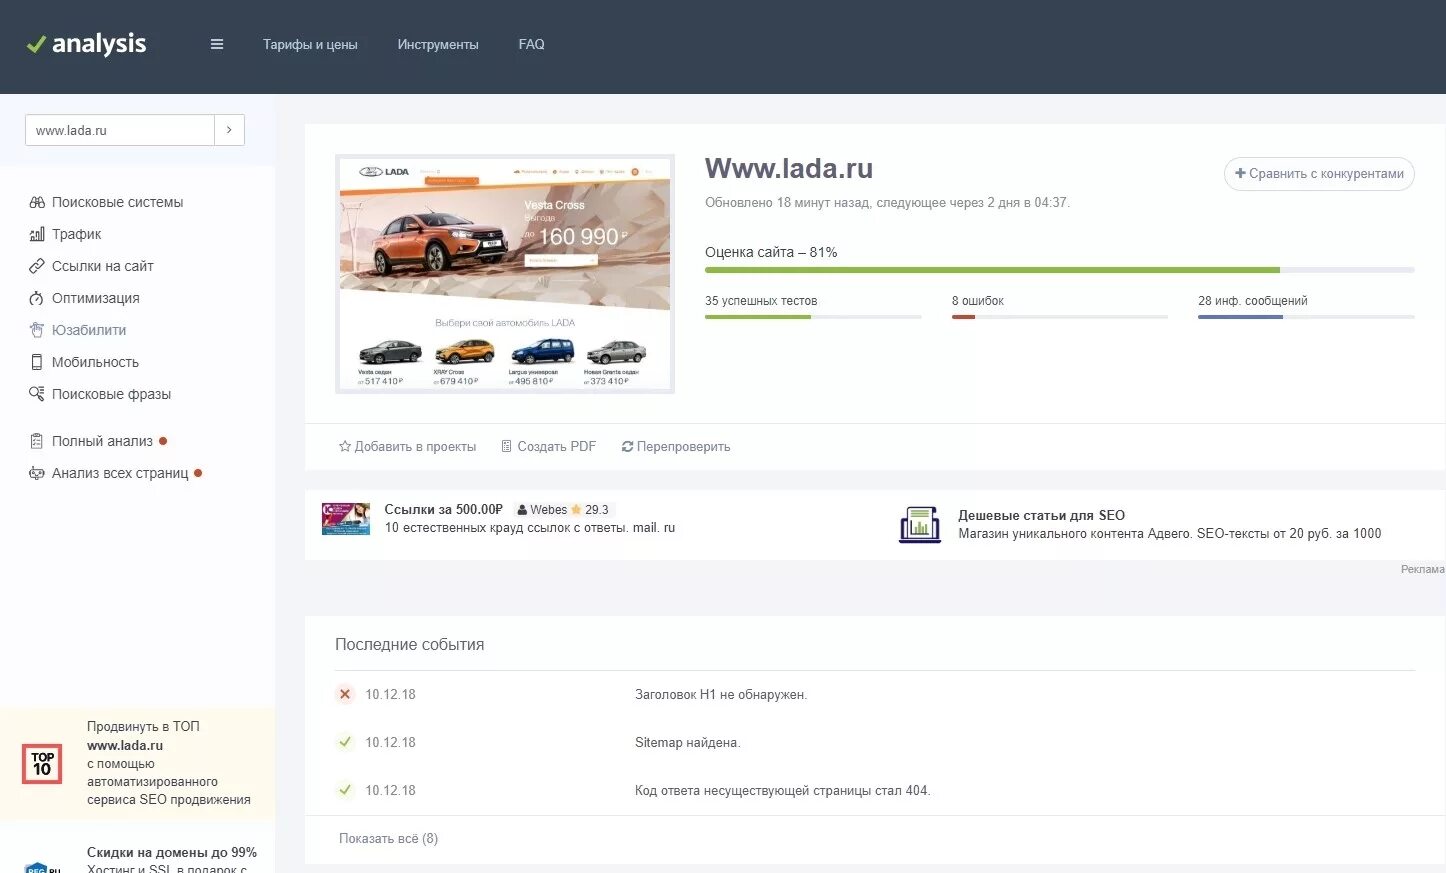
Task: Click Код ответа несуществующей страницы text
Action: [783, 791]
